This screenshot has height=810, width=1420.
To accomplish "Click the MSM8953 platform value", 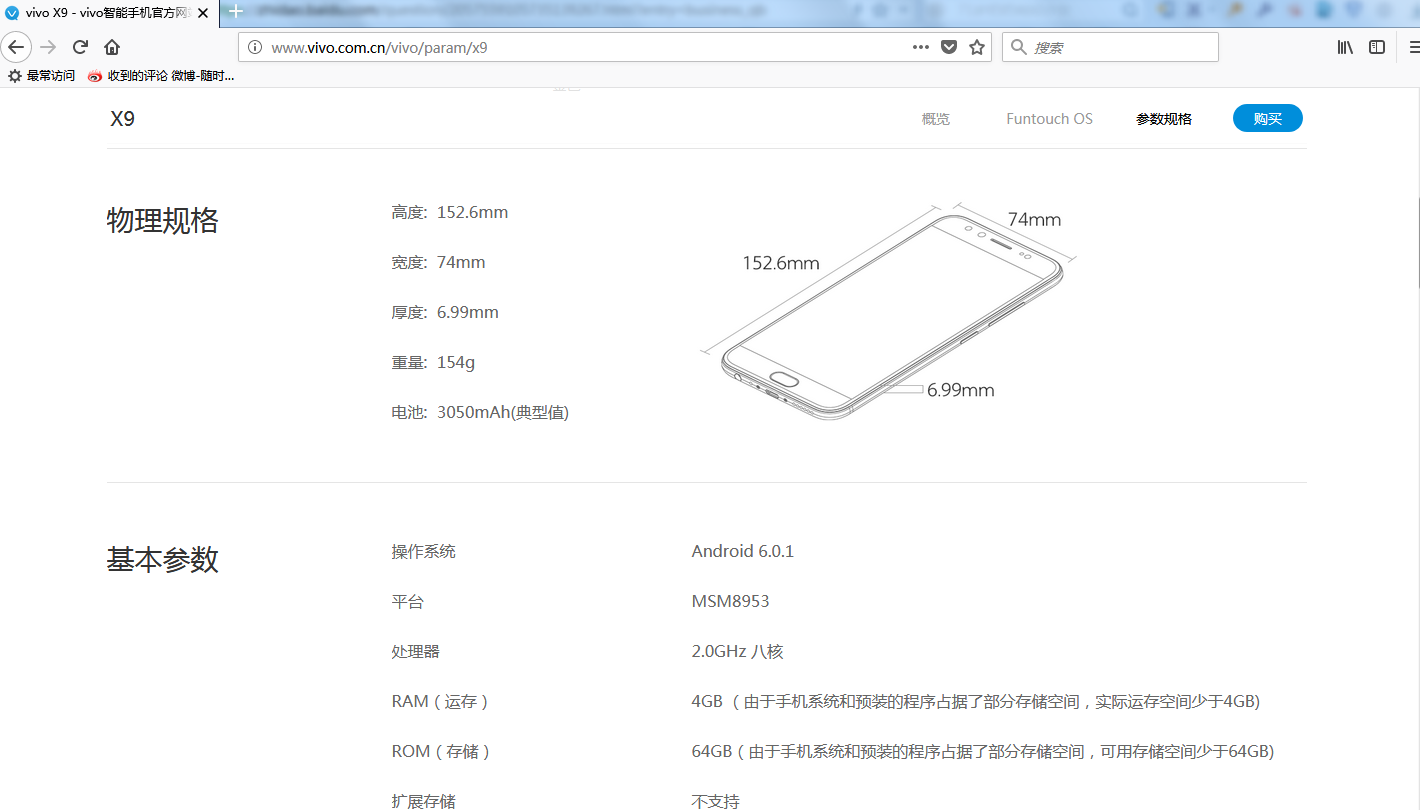I will click(x=730, y=601).
